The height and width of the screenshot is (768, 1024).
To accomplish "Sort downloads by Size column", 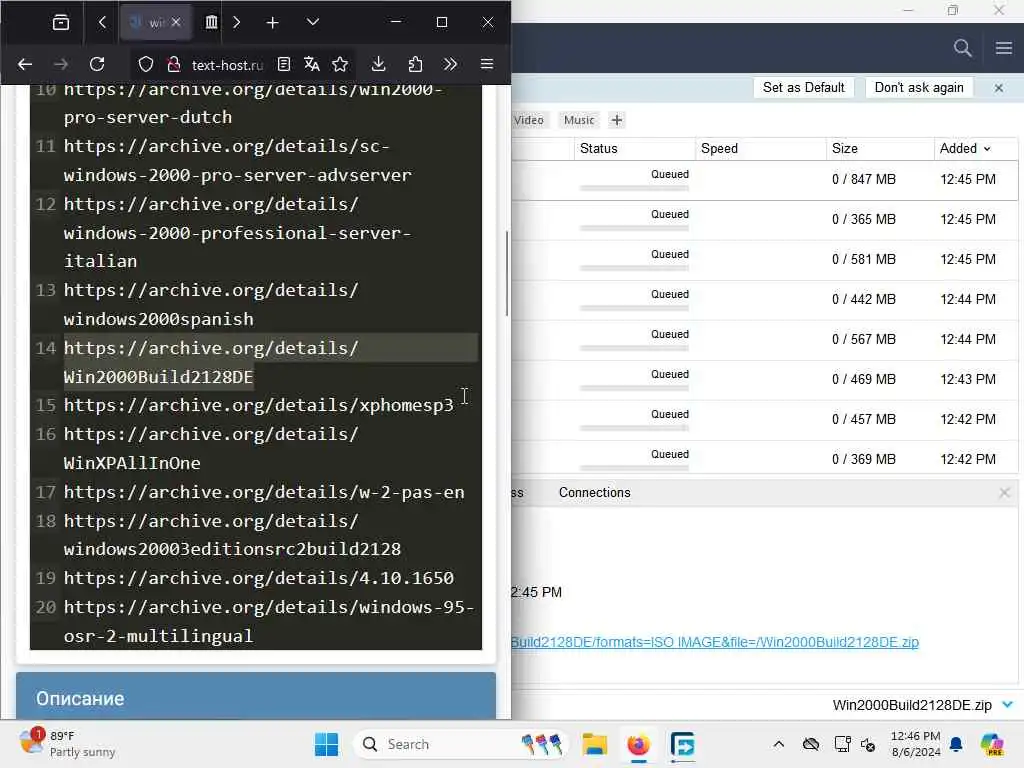I will coord(880,148).
